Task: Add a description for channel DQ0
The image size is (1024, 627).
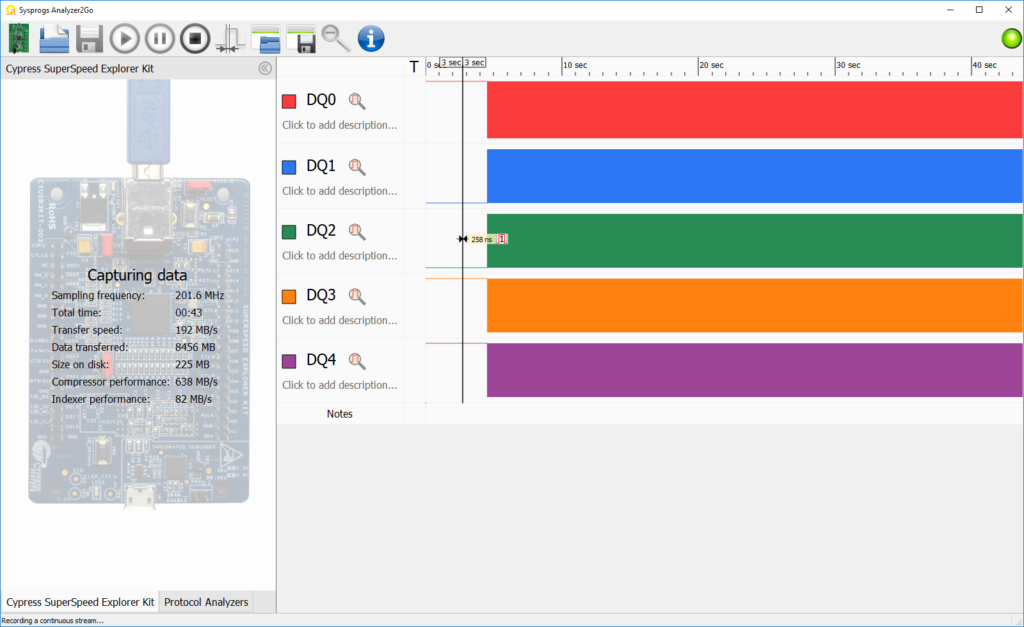Action: pos(340,126)
